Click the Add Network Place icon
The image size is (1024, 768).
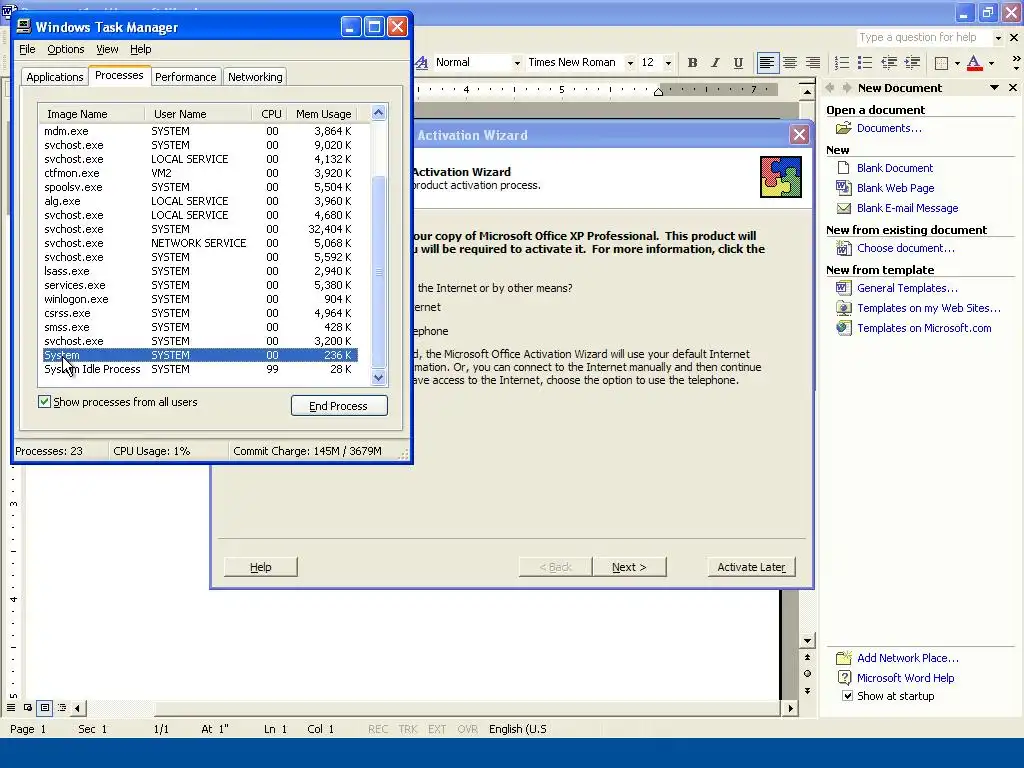pyautogui.click(x=844, y=658)
